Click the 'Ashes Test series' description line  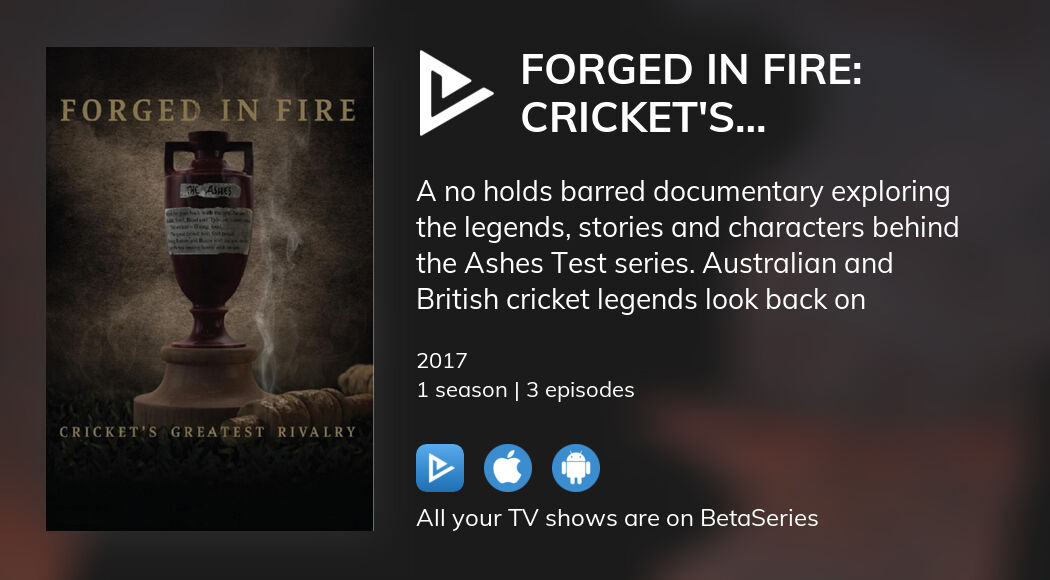[654, 263]
